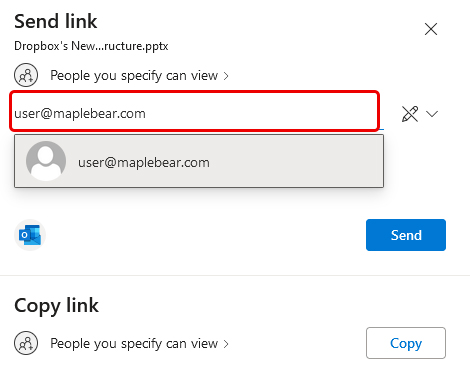
Task: Click the empty area below suggestion list
Action: pos(199,203)
